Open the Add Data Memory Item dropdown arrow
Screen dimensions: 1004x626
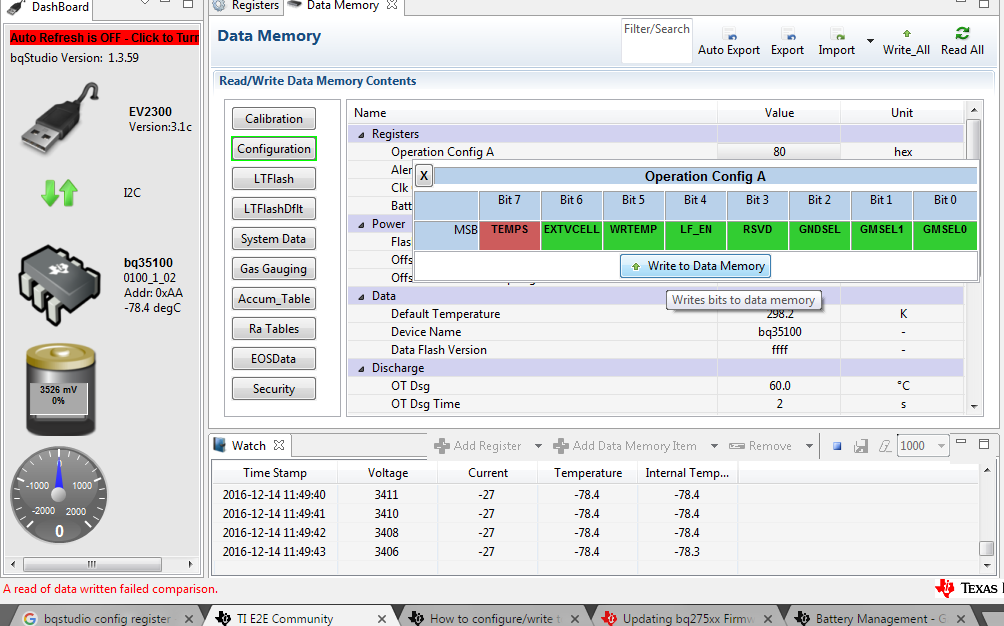point(715,446)
